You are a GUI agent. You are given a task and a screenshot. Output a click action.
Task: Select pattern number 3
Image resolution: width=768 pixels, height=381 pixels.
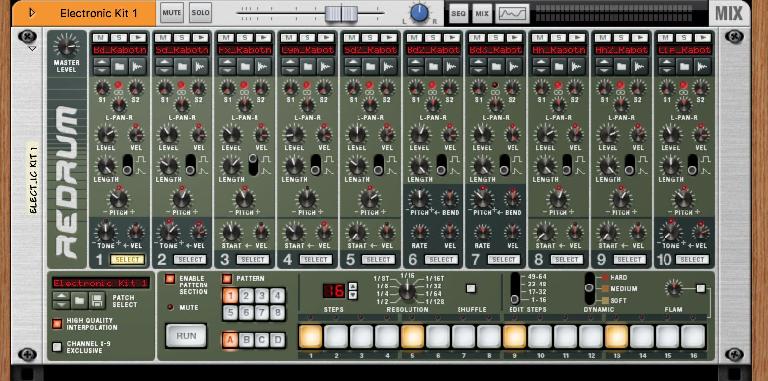point(262,295)
